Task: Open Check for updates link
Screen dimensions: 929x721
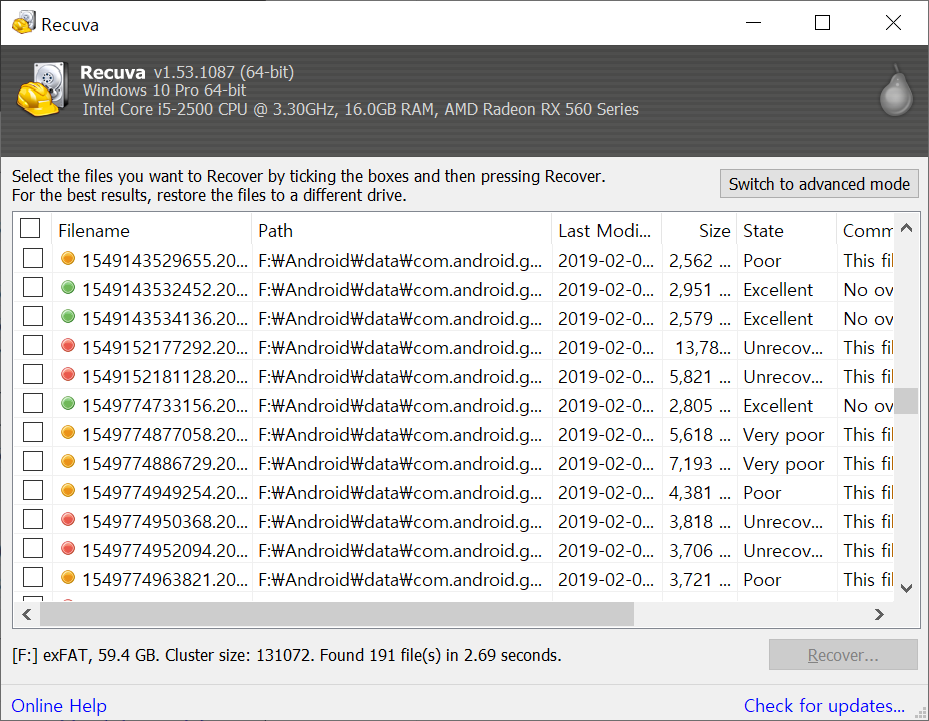Action: tap(824, 706)
